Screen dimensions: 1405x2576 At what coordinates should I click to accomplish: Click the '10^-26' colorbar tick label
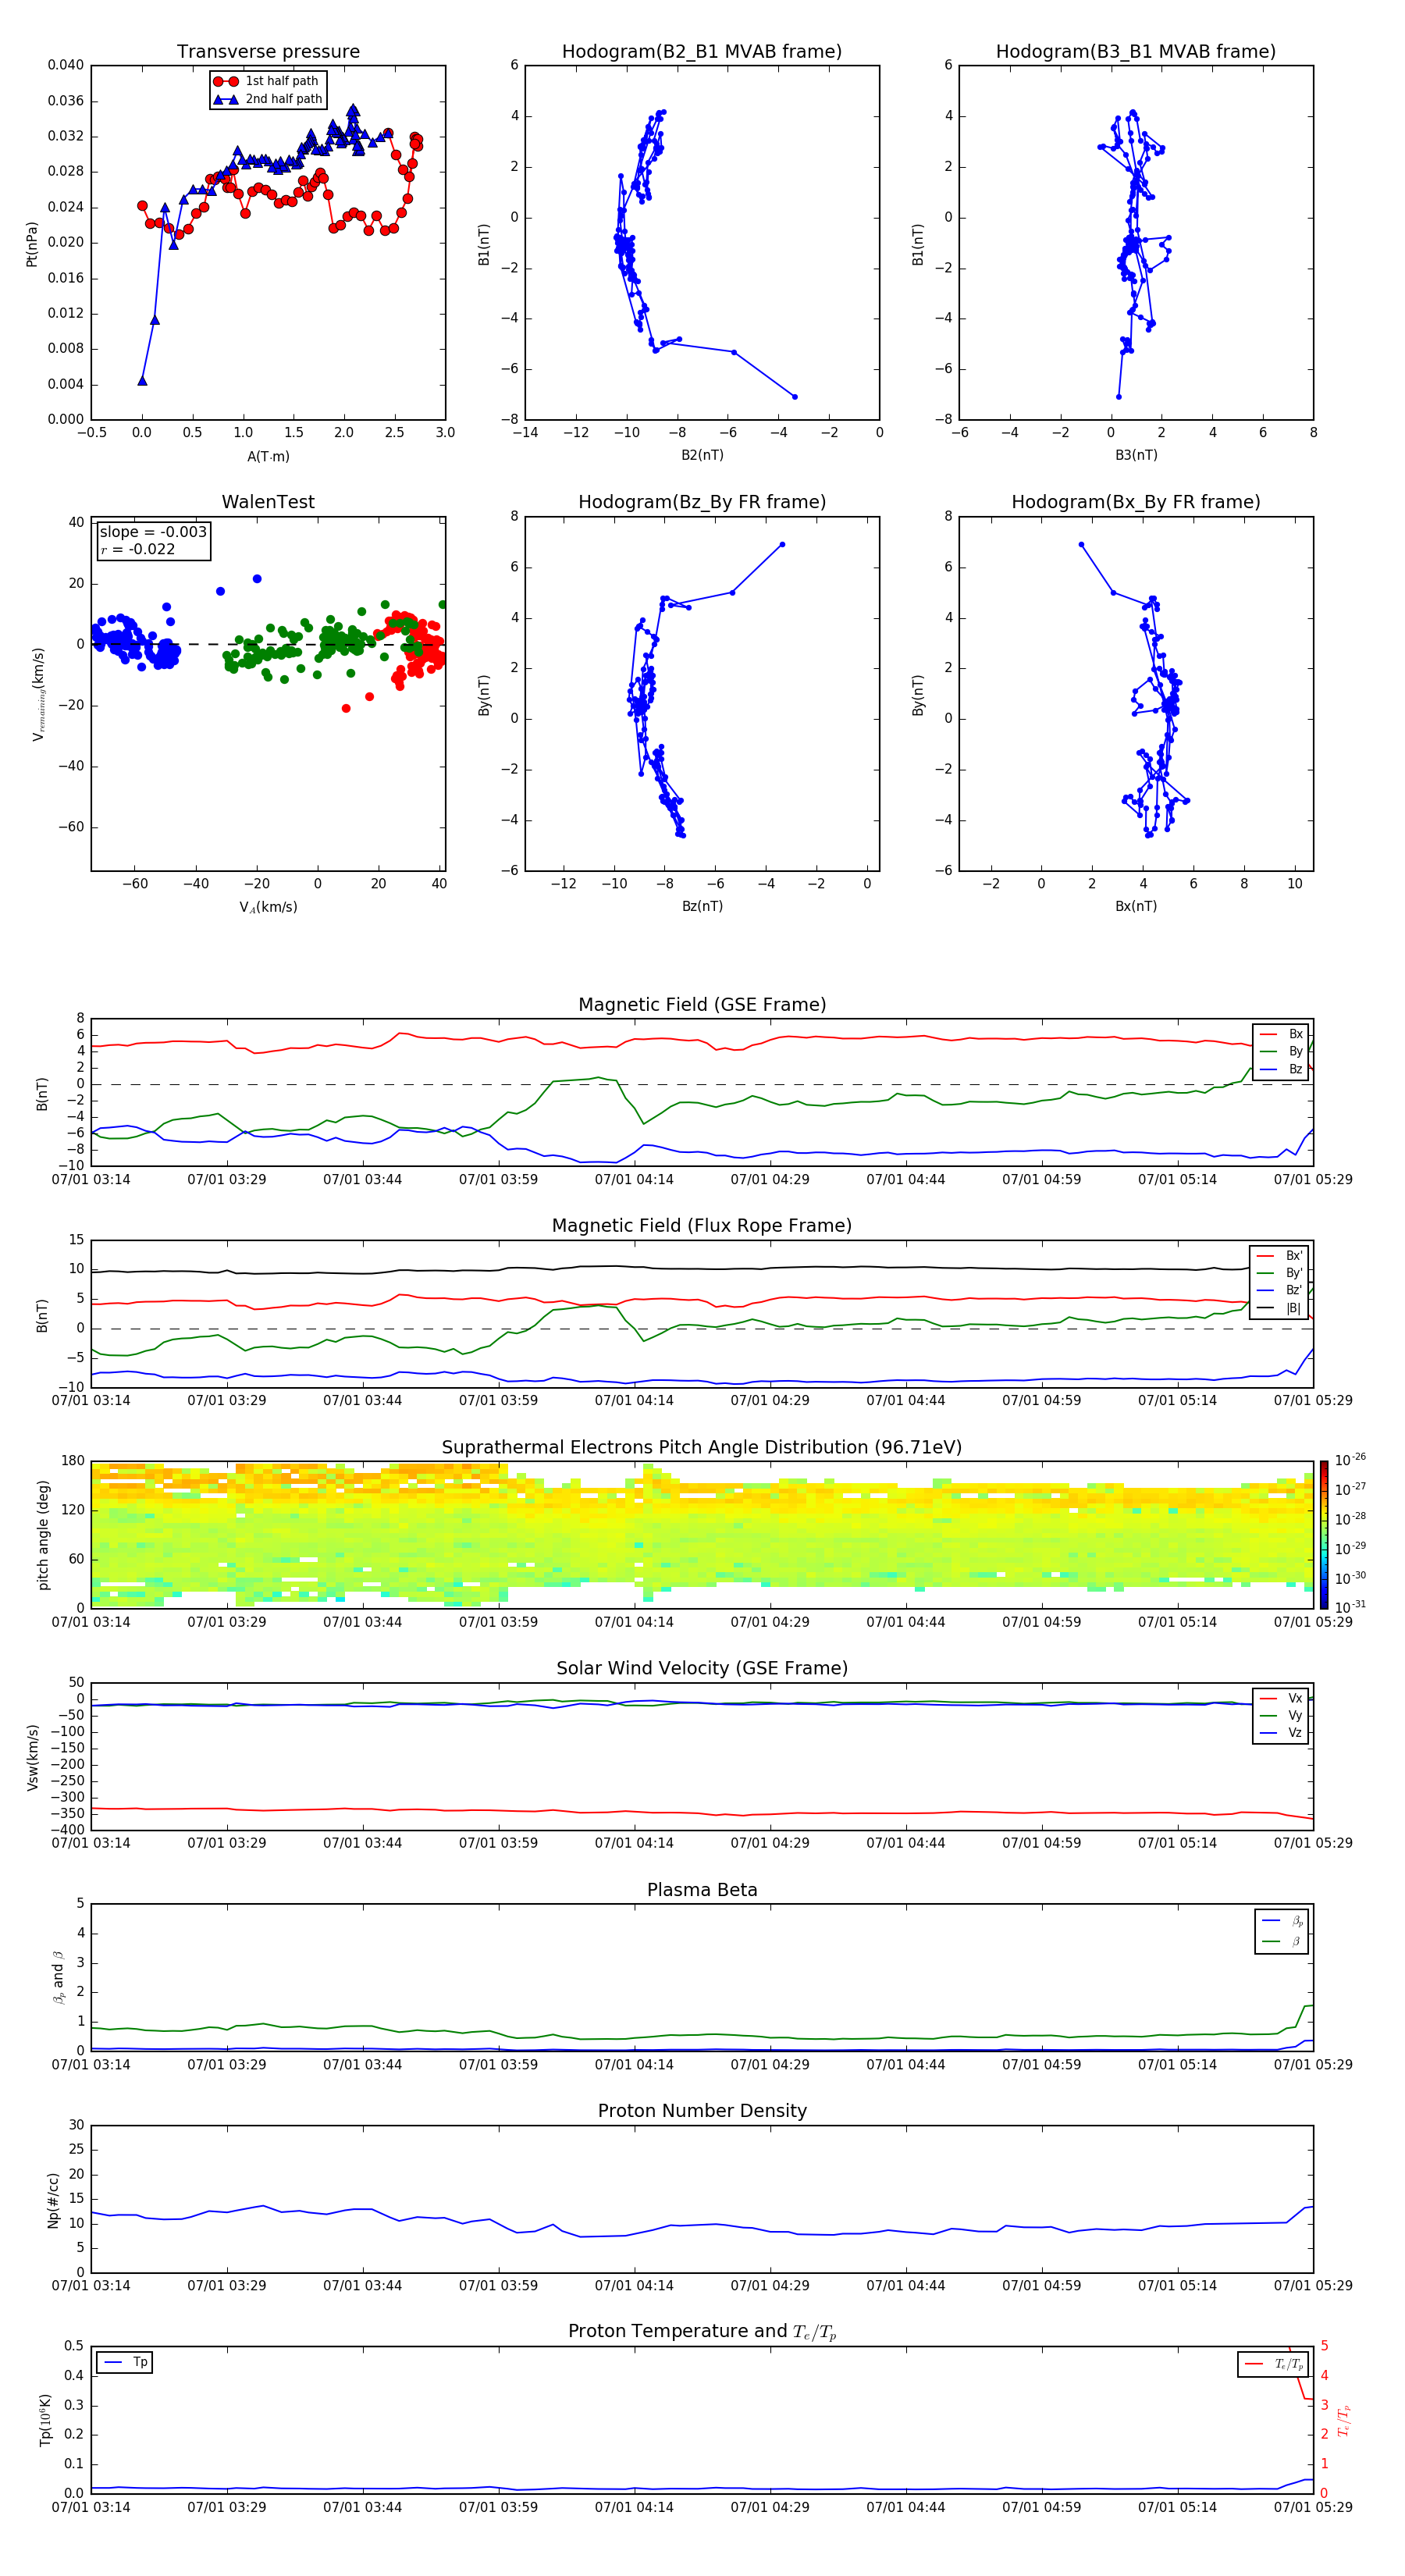[x=1350, y=1460]
